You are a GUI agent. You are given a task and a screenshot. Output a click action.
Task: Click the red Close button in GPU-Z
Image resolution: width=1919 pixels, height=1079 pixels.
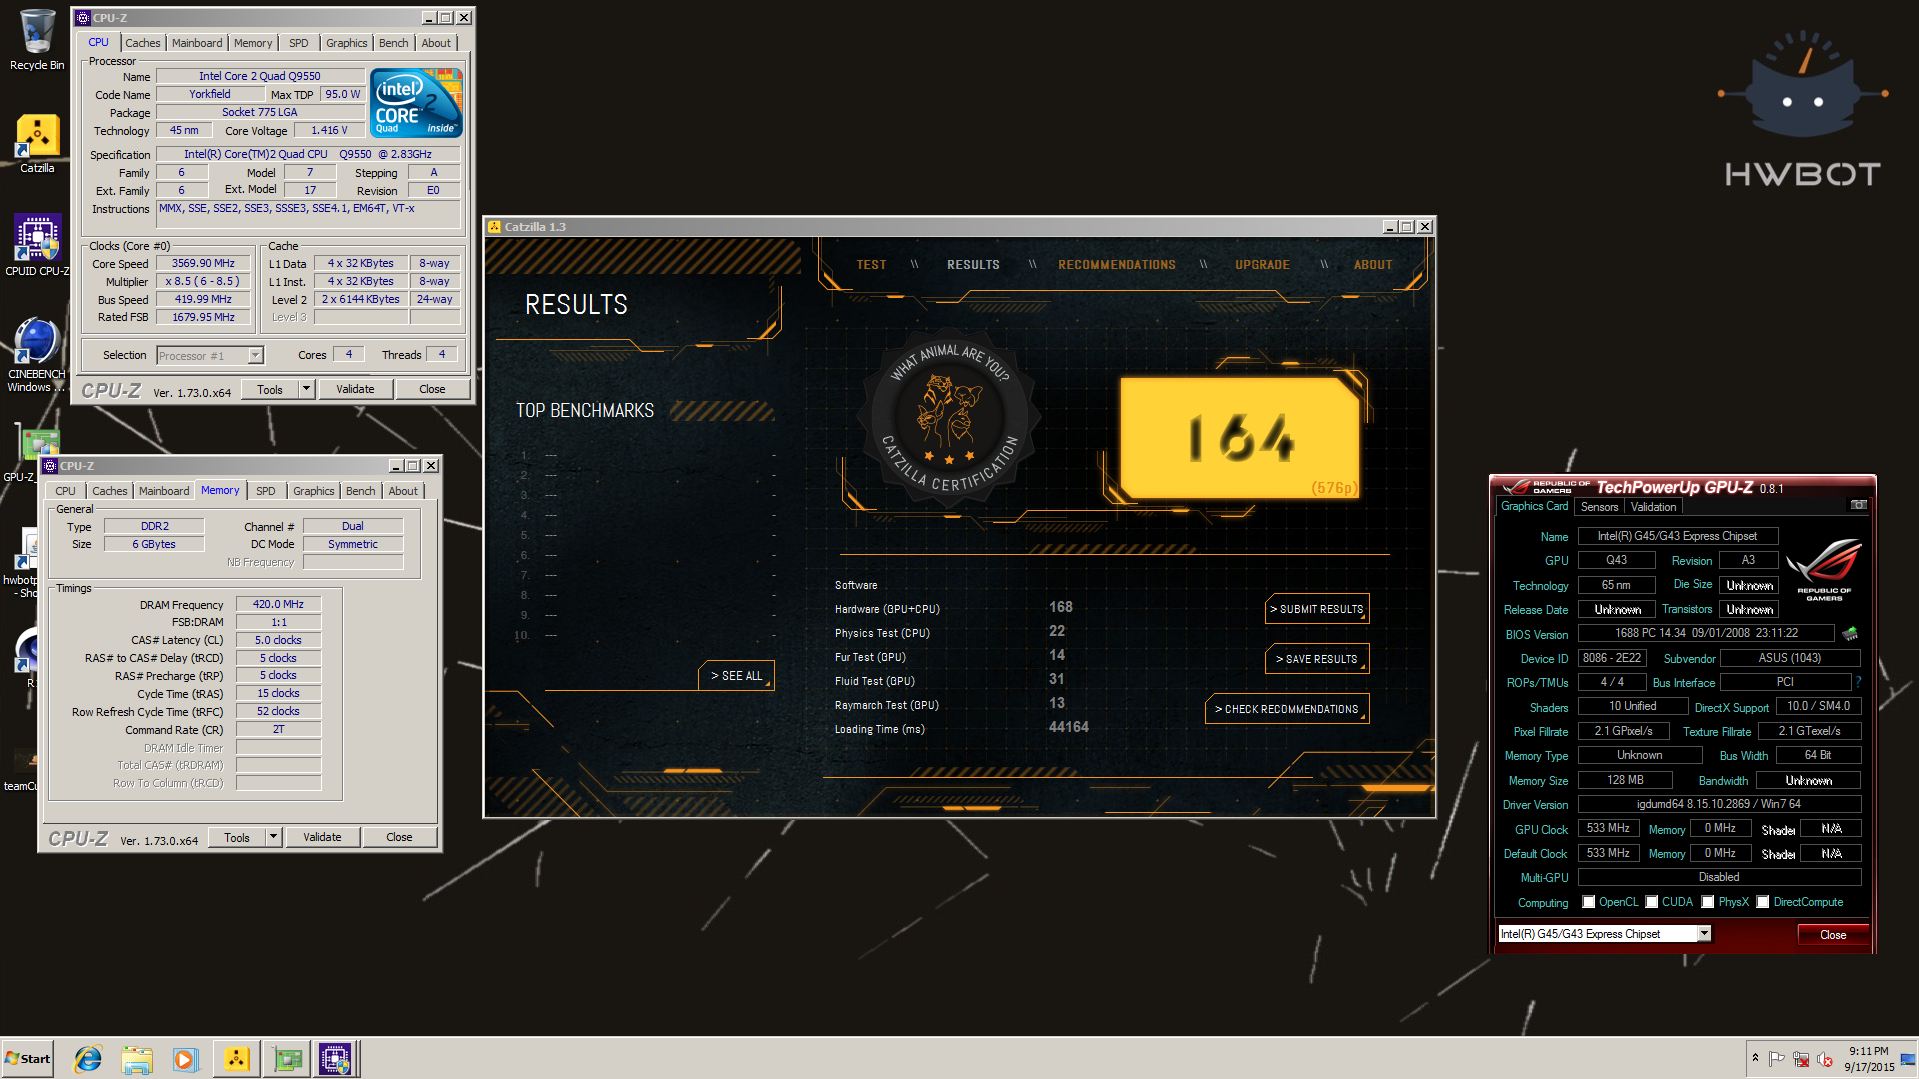click(1833, 934)
